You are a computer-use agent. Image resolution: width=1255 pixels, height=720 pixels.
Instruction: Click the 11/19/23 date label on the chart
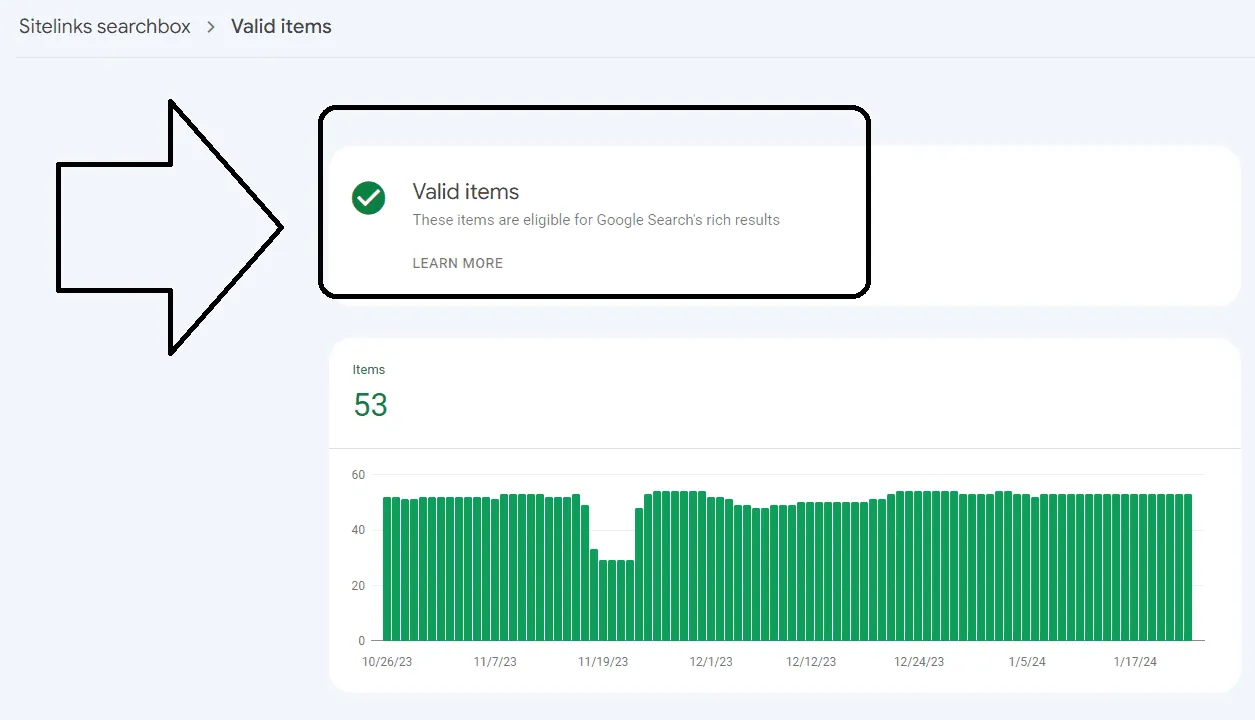[x=602, y=661]
